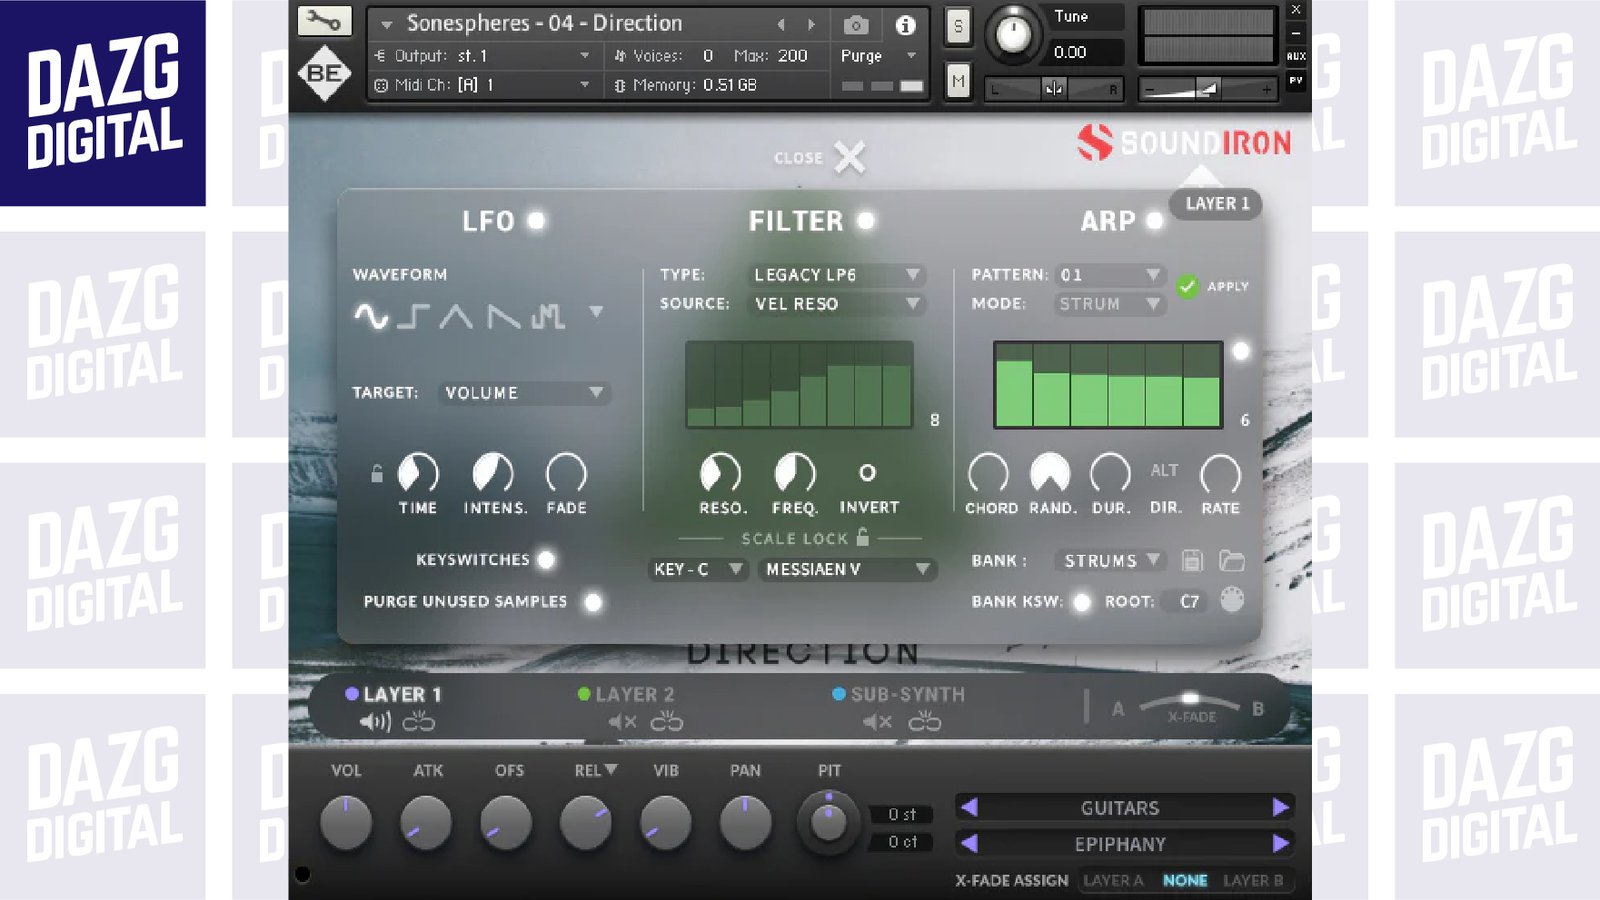1600x900 pixels.
Task: Open the LFO TARGET Volume dropdown
Action: (x=524, y=393)
